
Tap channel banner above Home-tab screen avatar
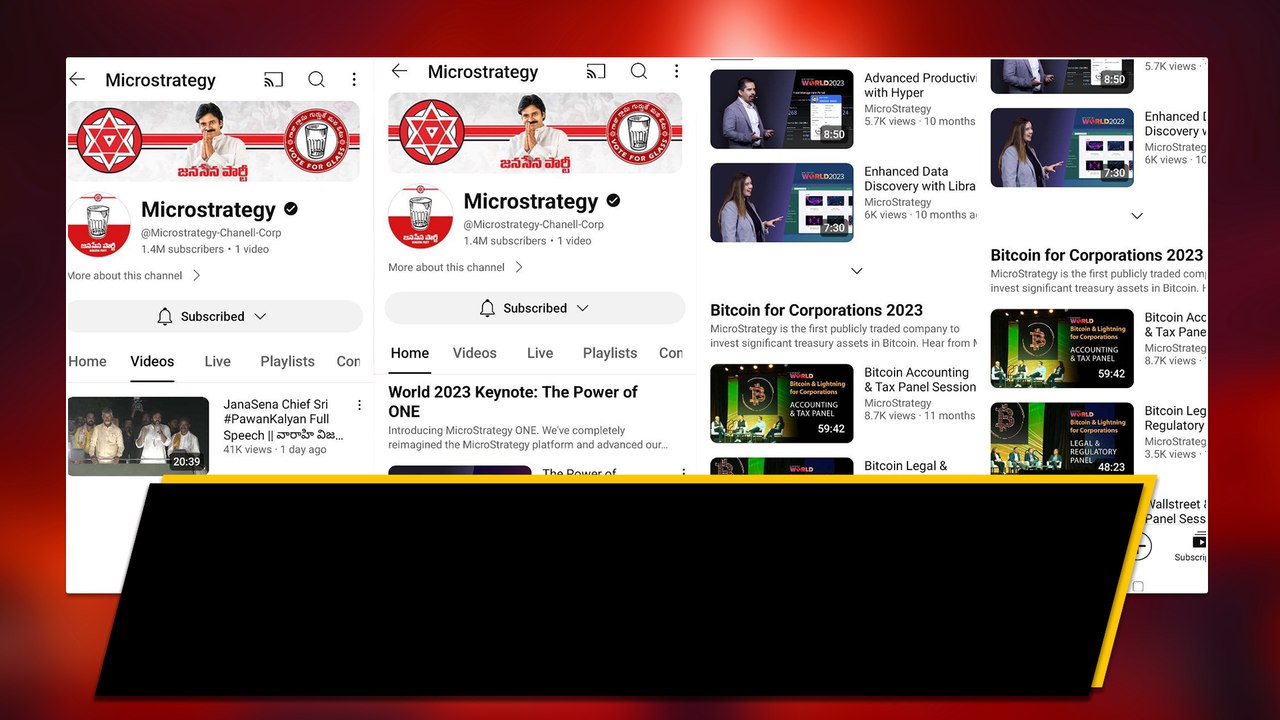pyautogui.click(x=535, y=132)
